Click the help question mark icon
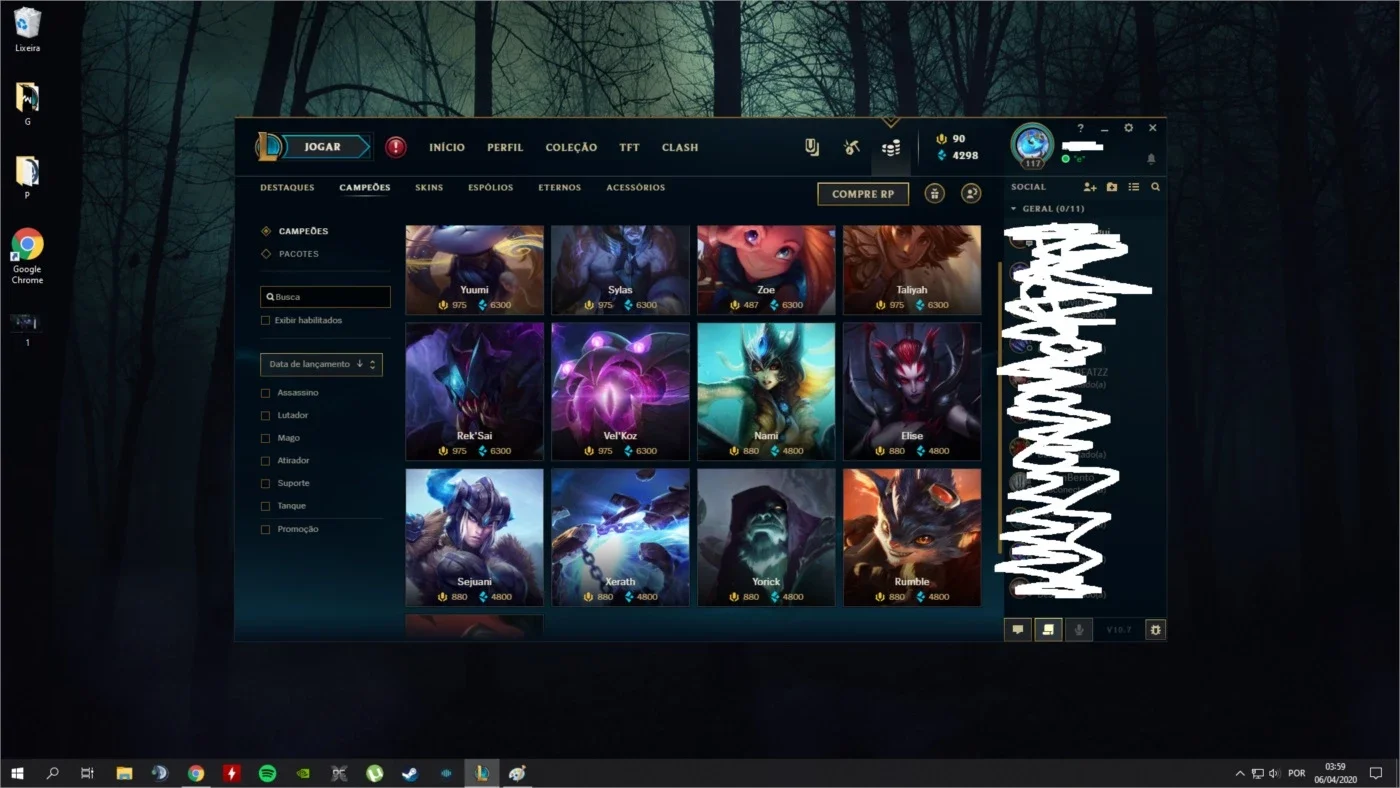 point(1080,128)
